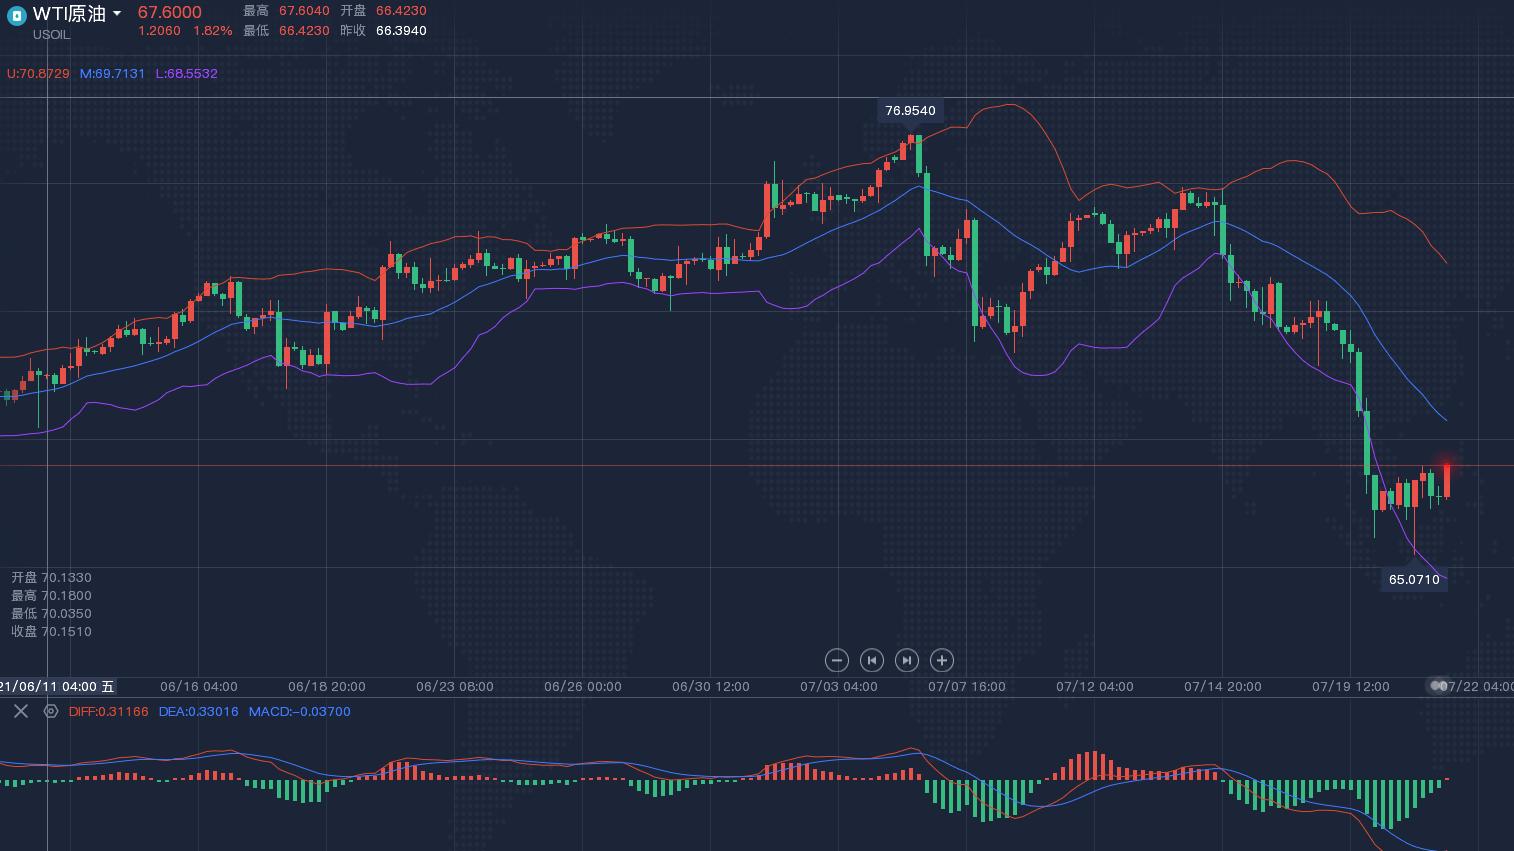Click the 65.0710 low price marker
Image resolution: width=1514 pixels, height=851 pixels.
(x=1414, y=580)
